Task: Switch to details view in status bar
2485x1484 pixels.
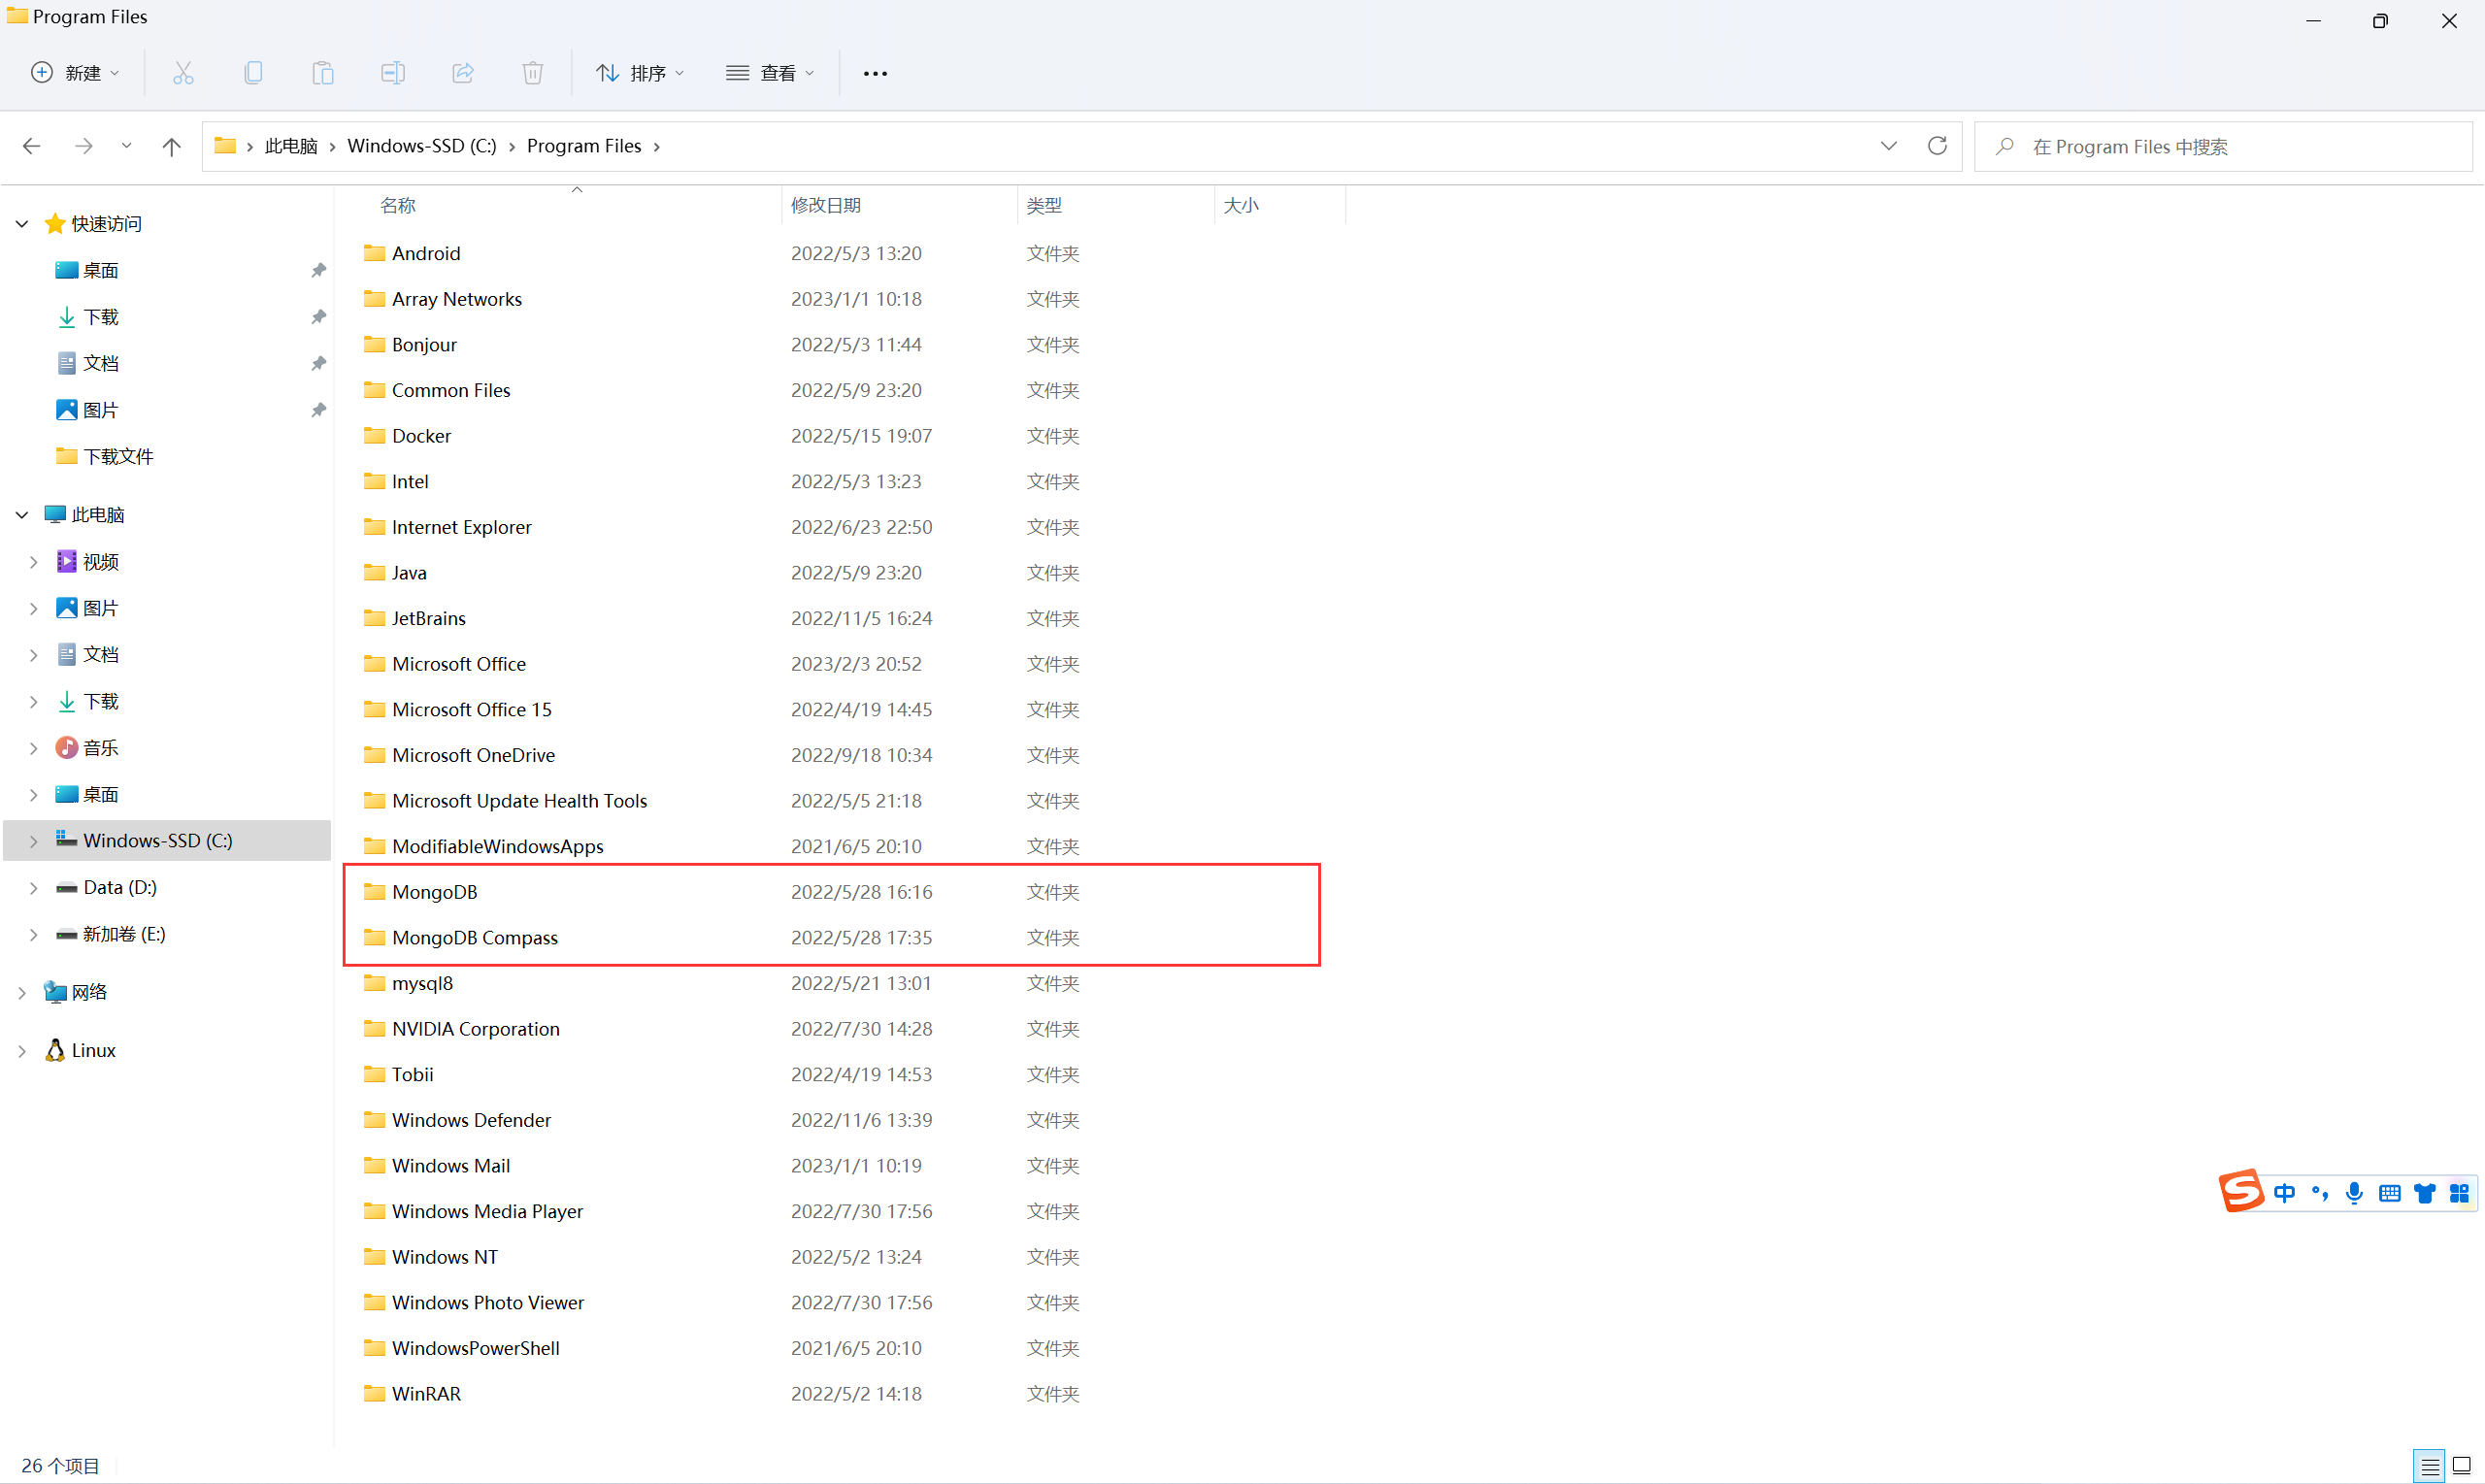Action: pos(2429,1466)
